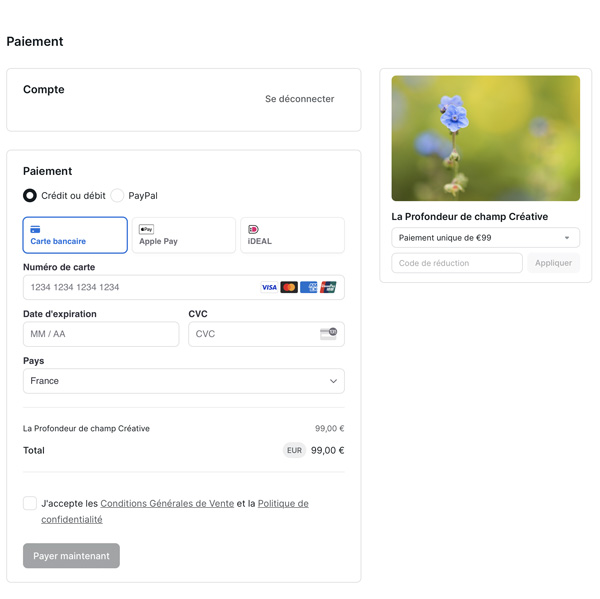
Task: Apply the discount code with Appliquer
Action: [553, 263]
